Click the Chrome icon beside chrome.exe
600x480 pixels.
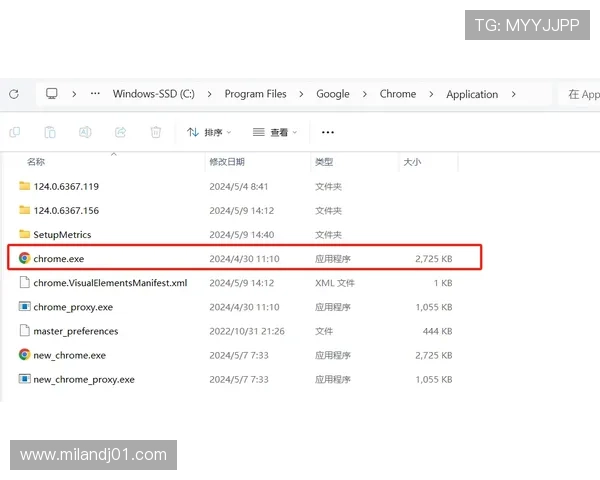click(x=24, y=258)
